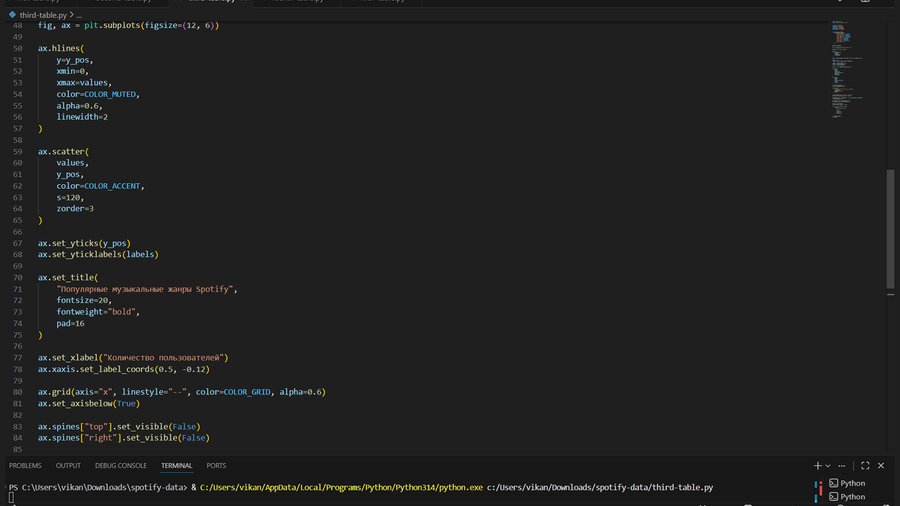Focus the terminal command prompt cursor

12,497
